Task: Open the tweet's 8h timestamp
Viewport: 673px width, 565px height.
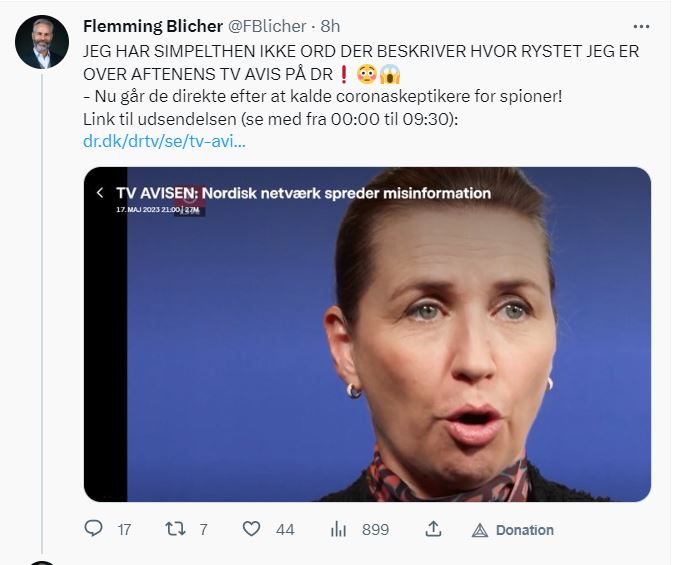Action: (330, 25)
